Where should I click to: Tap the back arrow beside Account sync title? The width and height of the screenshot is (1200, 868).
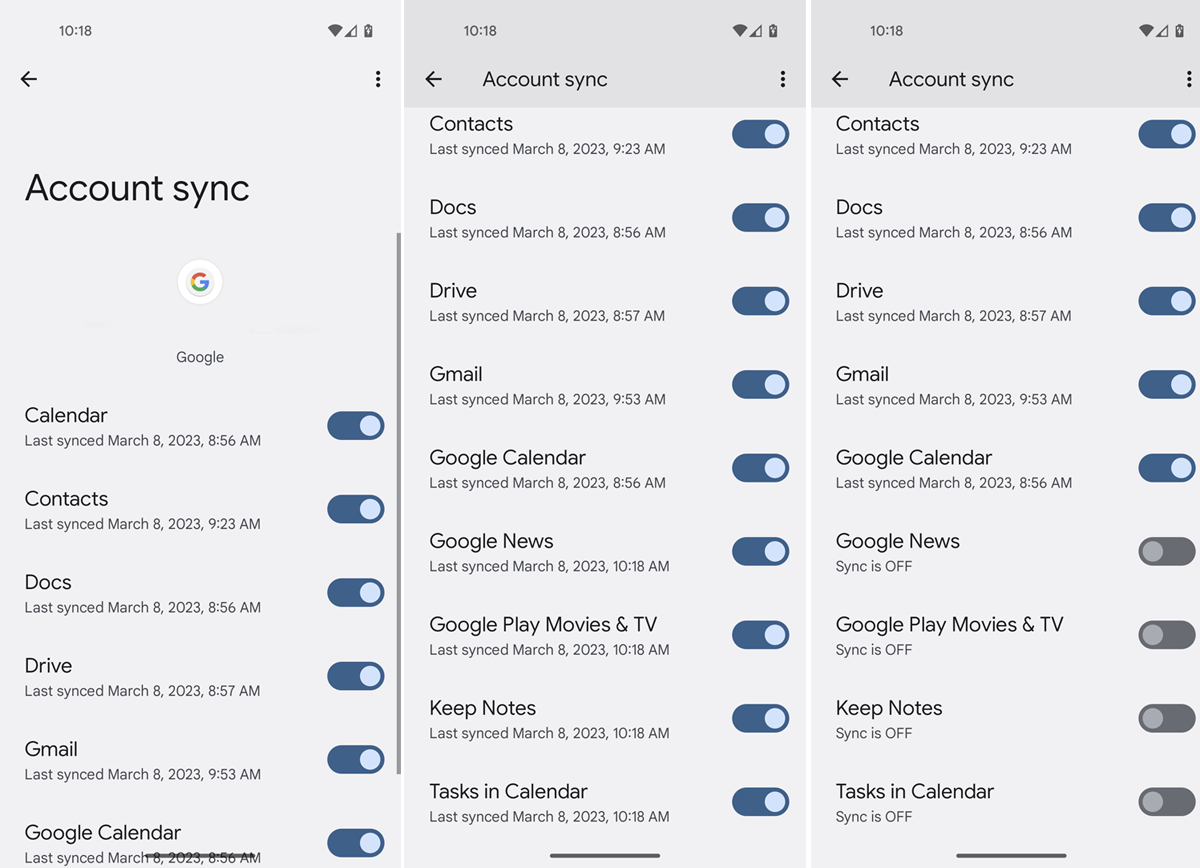[x=433, y=79]
